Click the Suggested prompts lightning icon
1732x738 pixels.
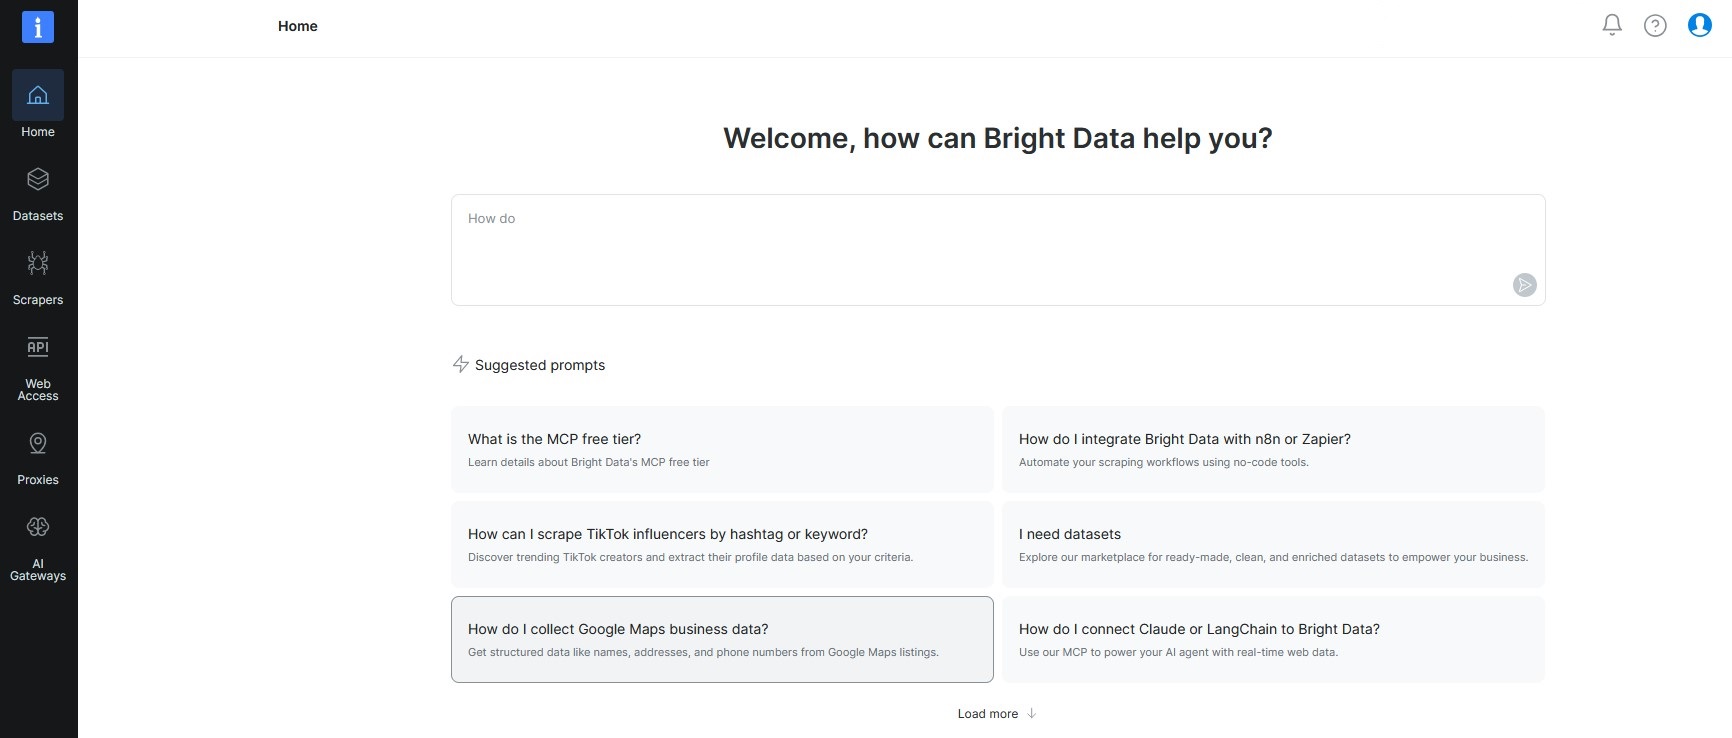coord(460,364)
